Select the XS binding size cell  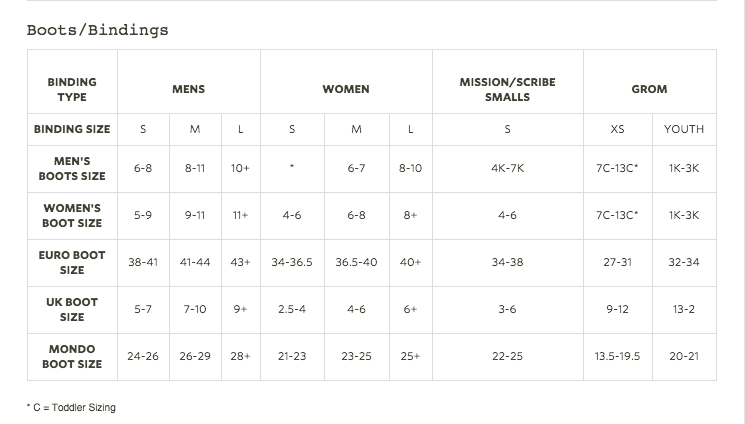click(617, 129)
